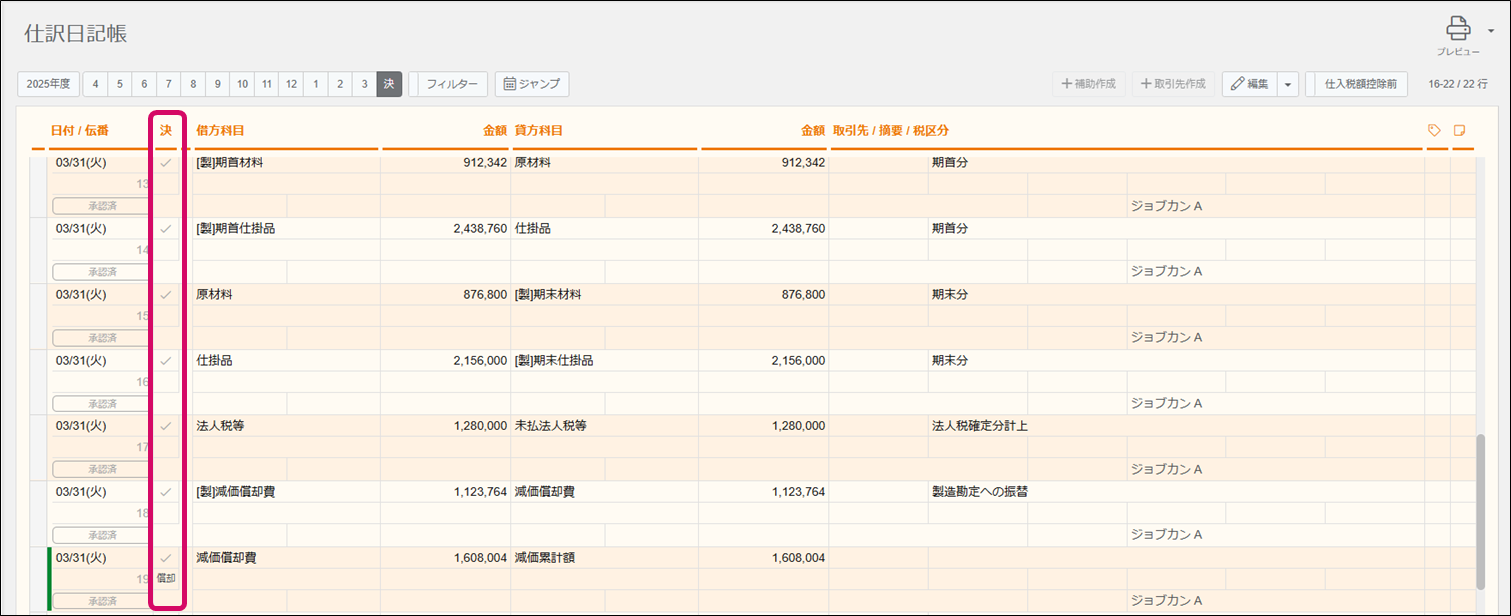Click the 償却 label on entry 19

[x=166, y=579]
